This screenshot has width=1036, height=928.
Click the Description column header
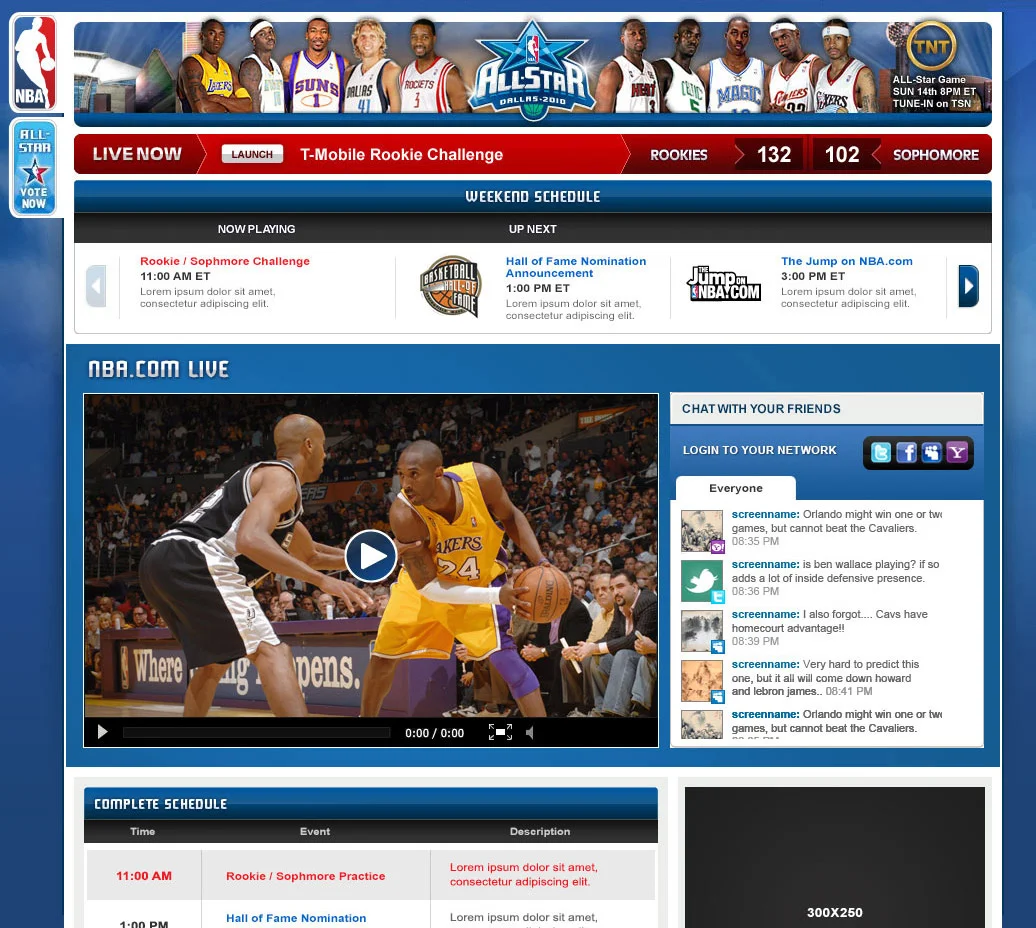click(x=540, y=832)
